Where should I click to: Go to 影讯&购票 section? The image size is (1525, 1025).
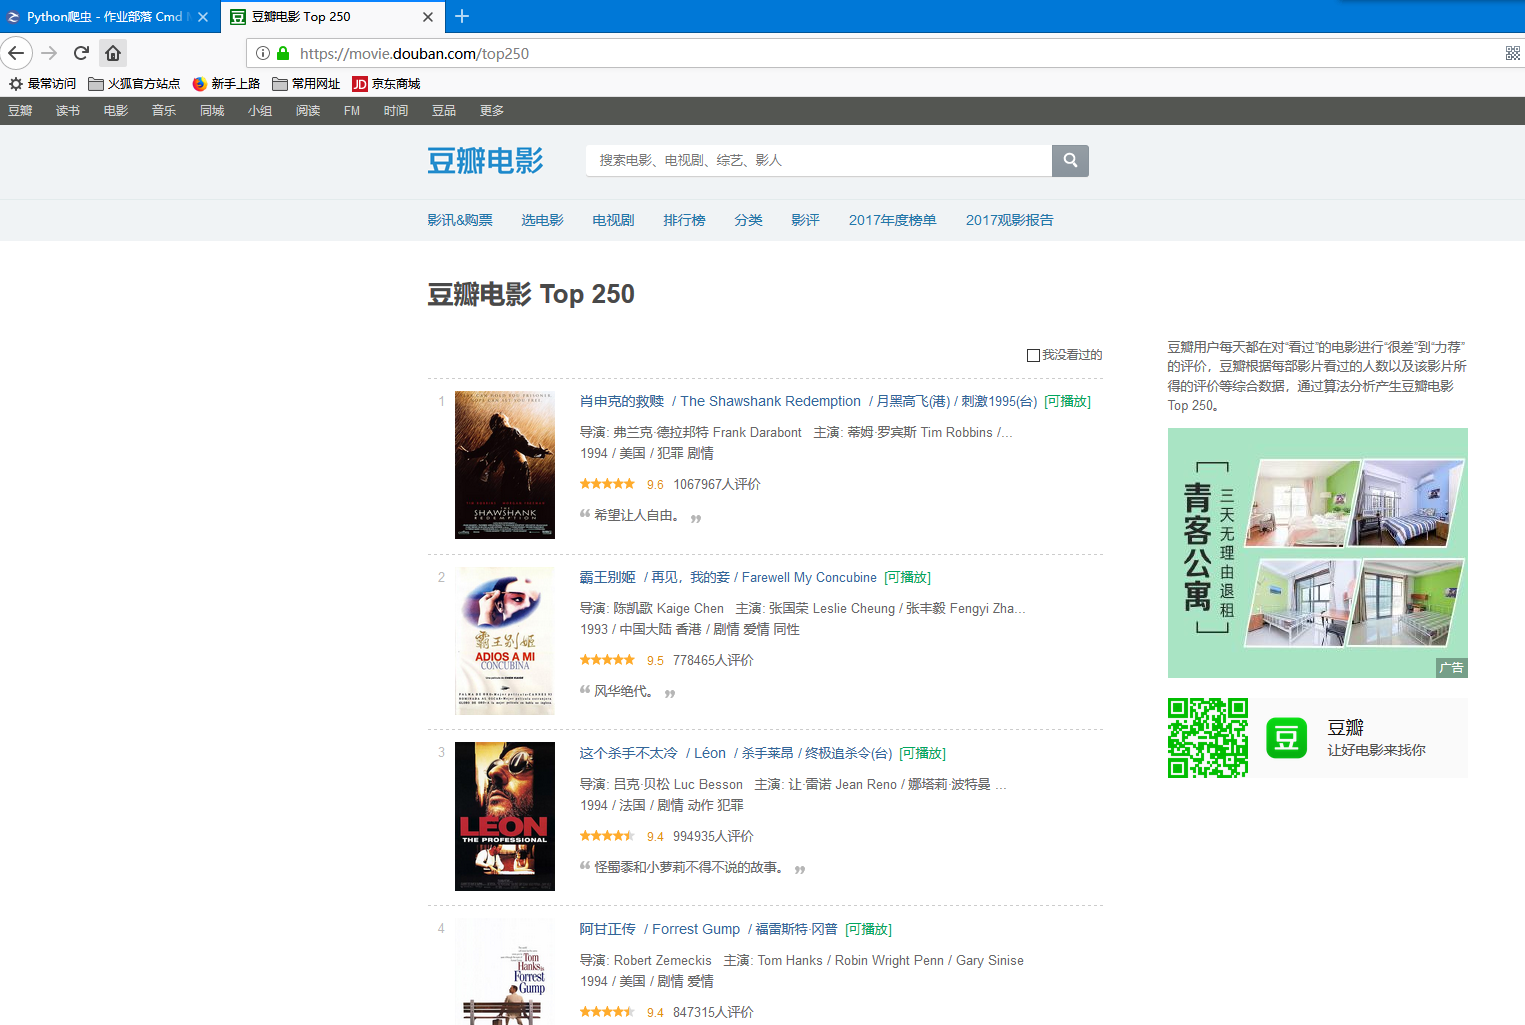[460, 220]
